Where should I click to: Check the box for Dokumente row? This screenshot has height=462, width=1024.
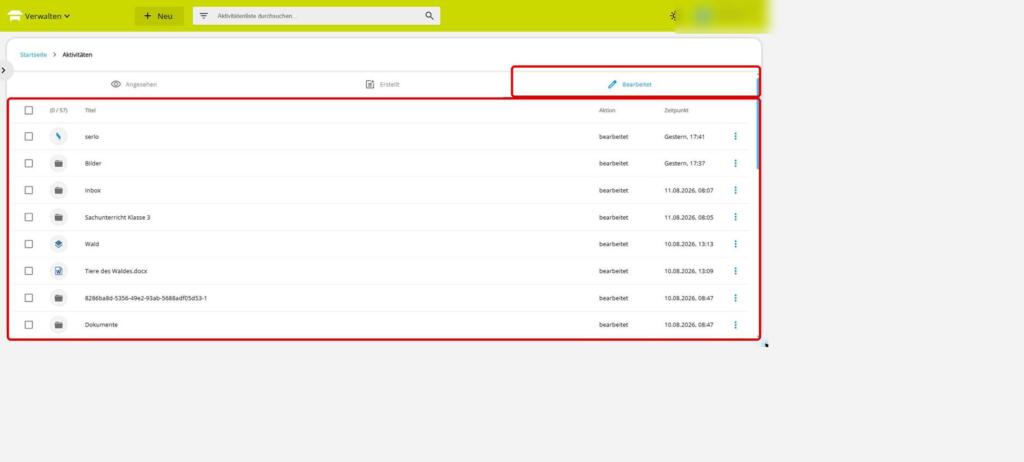pyautogui.click(x=29, y=325)
